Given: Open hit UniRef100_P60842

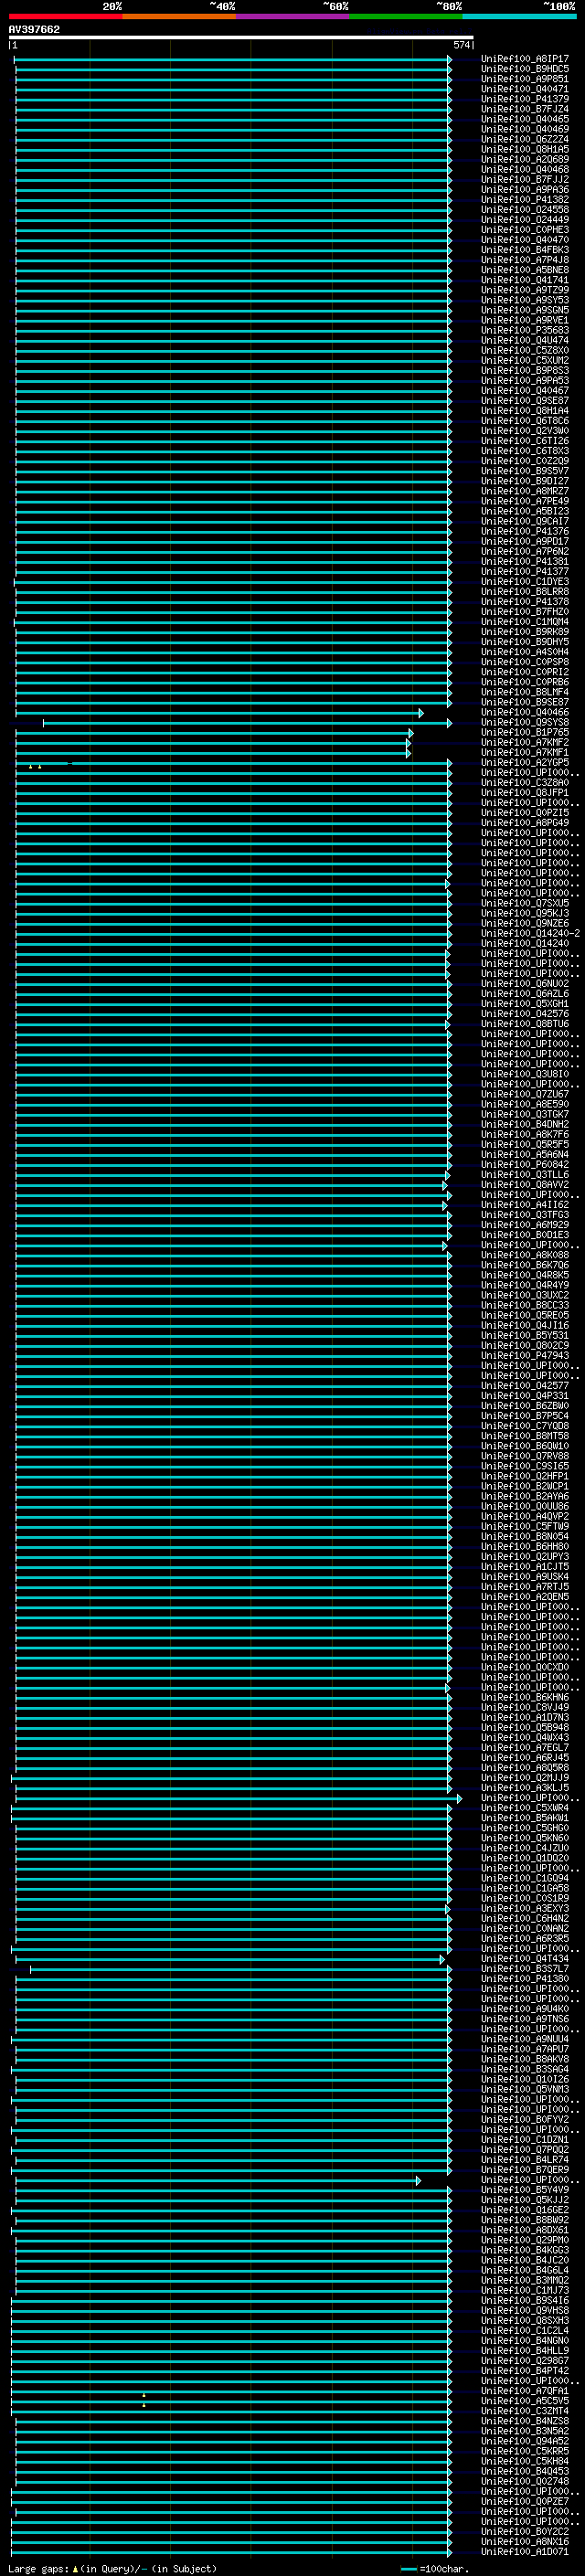Looking at the screenshot, I should pyautogui.click(x=525, y=1164).
